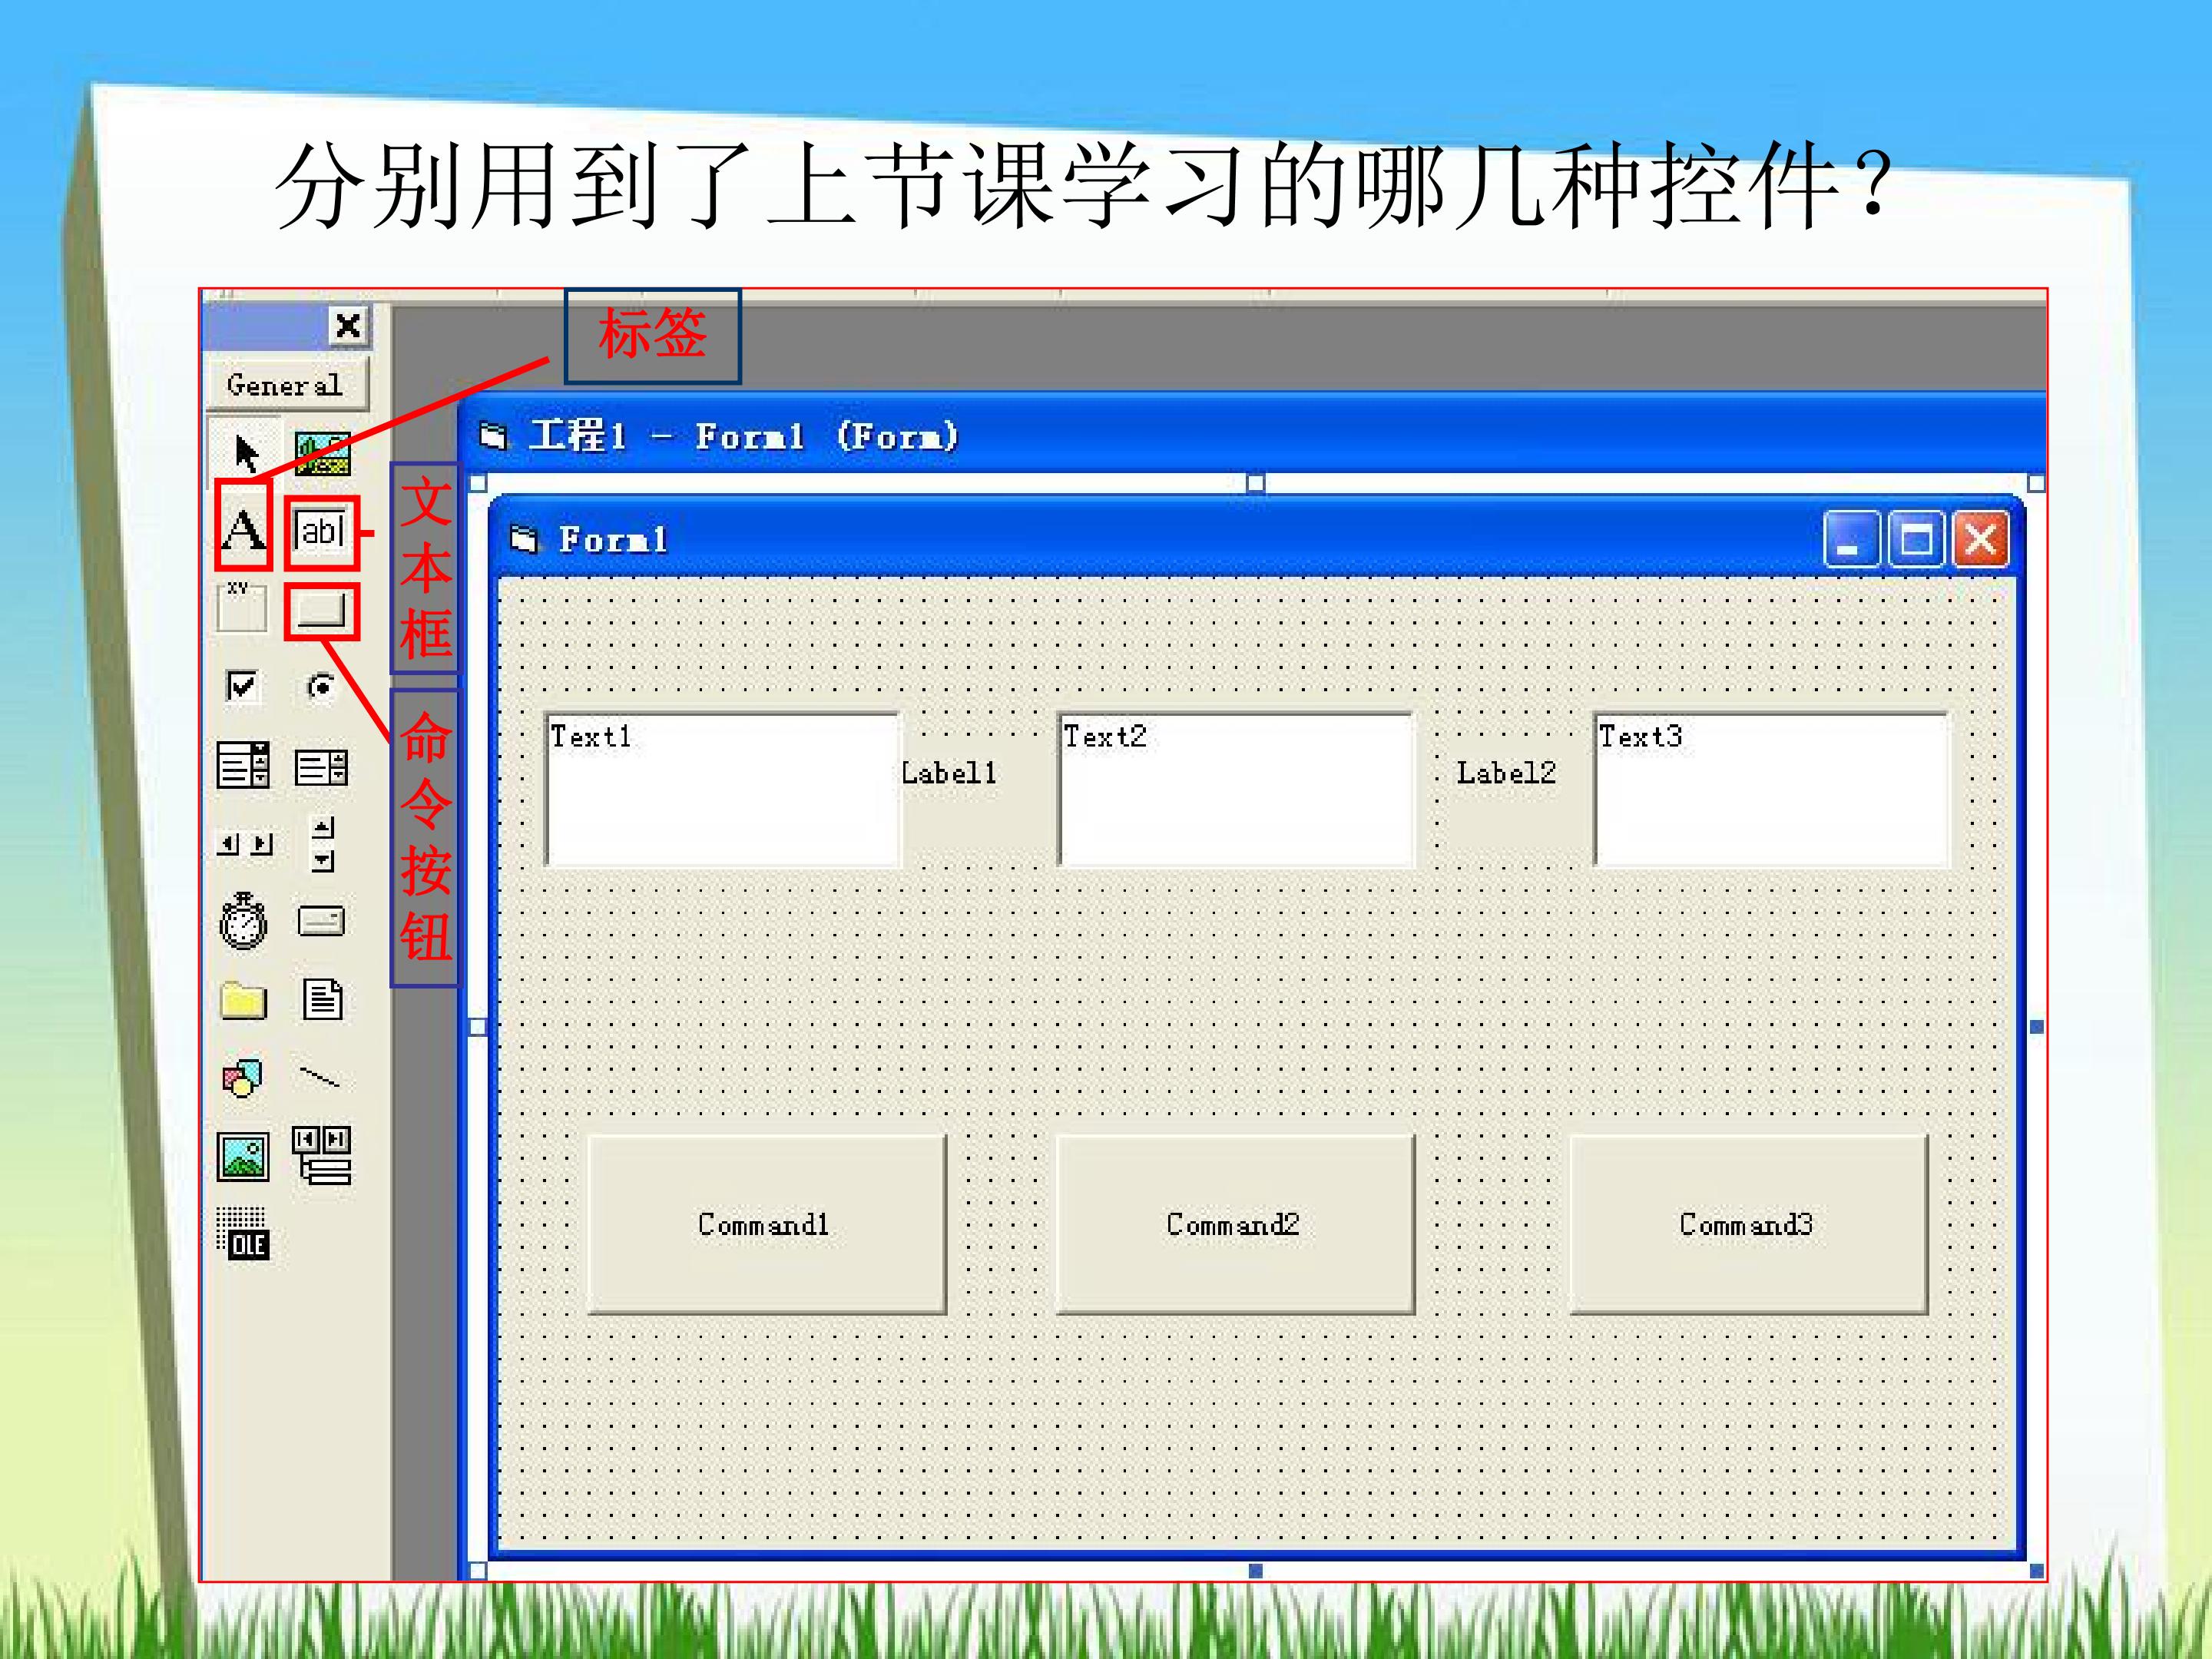The height and width of the screenshot is (1659, 2212).
Task: Open the General toolbox tab
Action: click(288, 385)
